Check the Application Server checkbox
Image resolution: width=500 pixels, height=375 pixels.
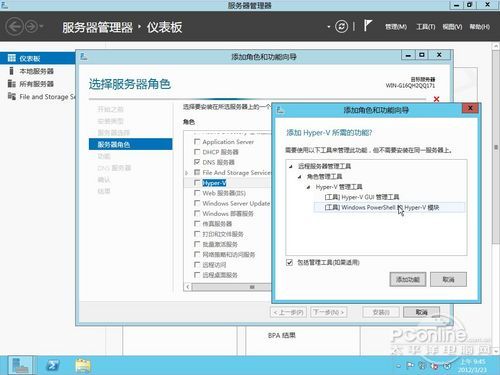pos(197,142)
